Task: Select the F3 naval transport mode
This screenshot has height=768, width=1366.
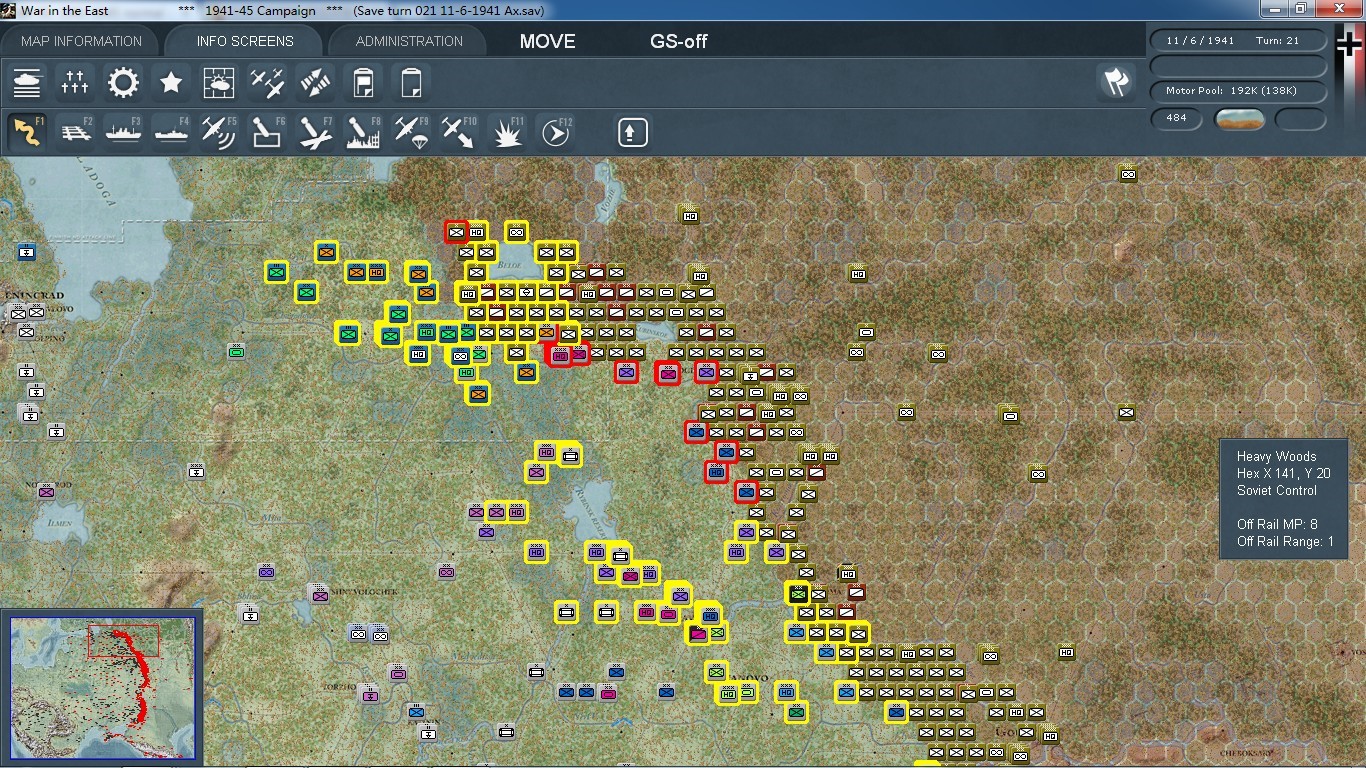Action: click(123, 132)
